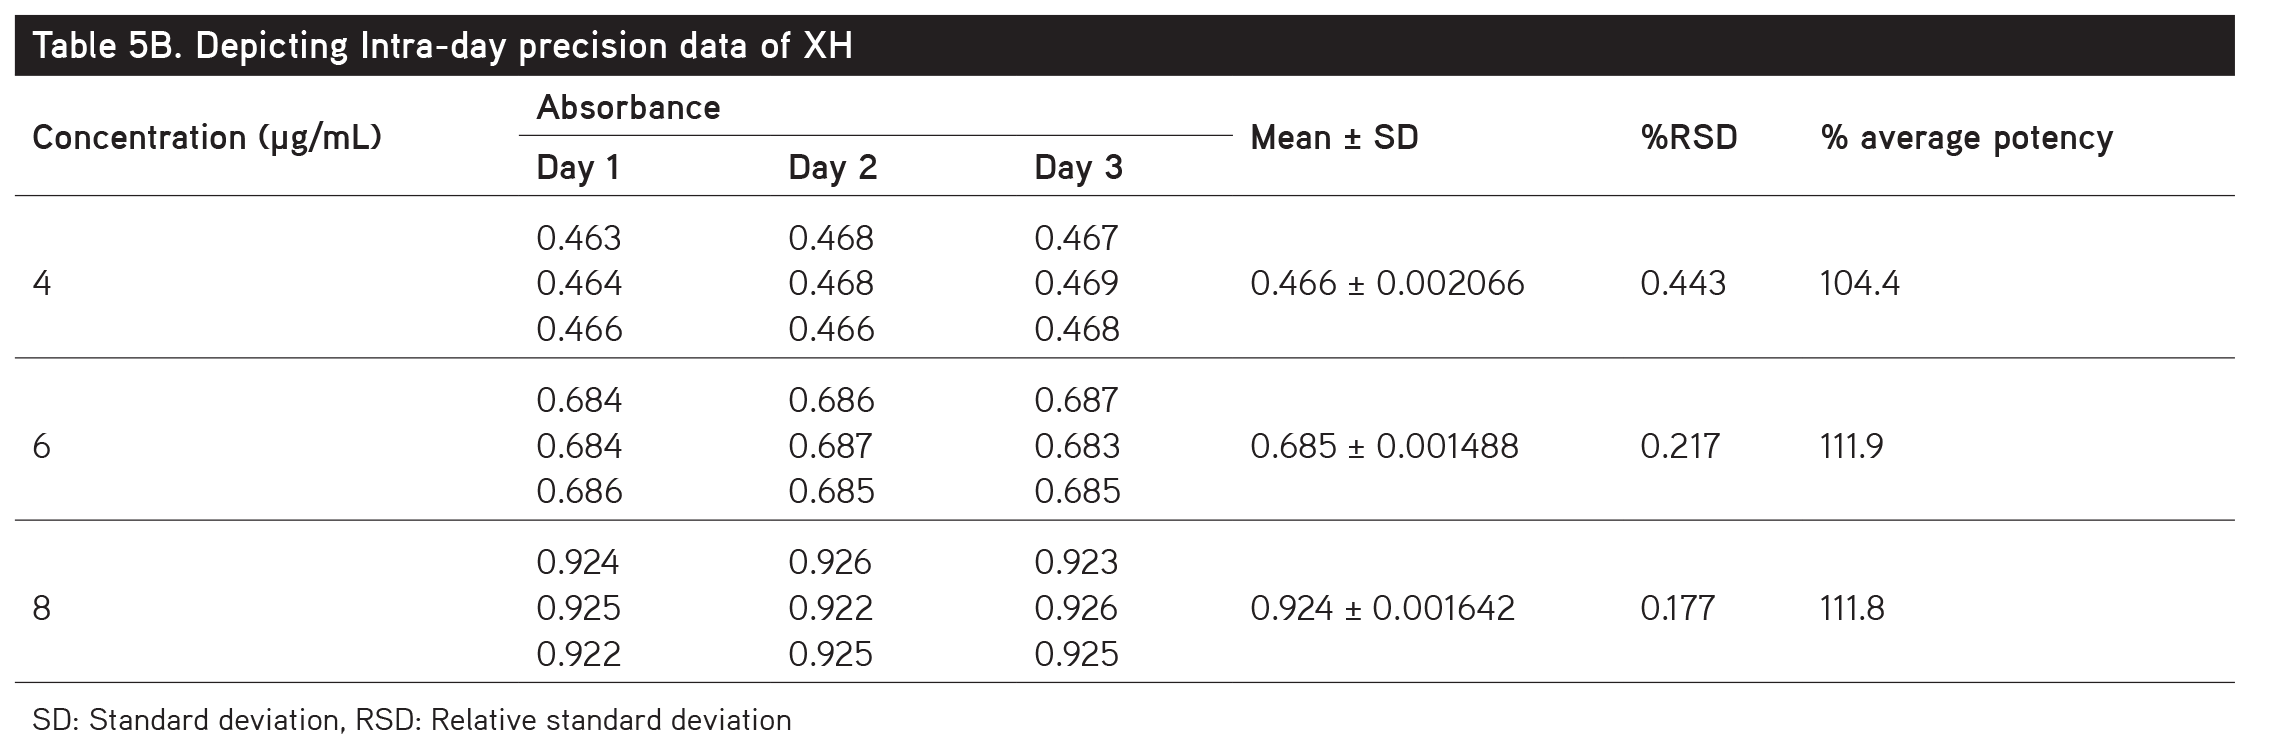Click the 111.9 average potency value
The height and width of the screenshot is (743, 2269).
point(1851,446)
